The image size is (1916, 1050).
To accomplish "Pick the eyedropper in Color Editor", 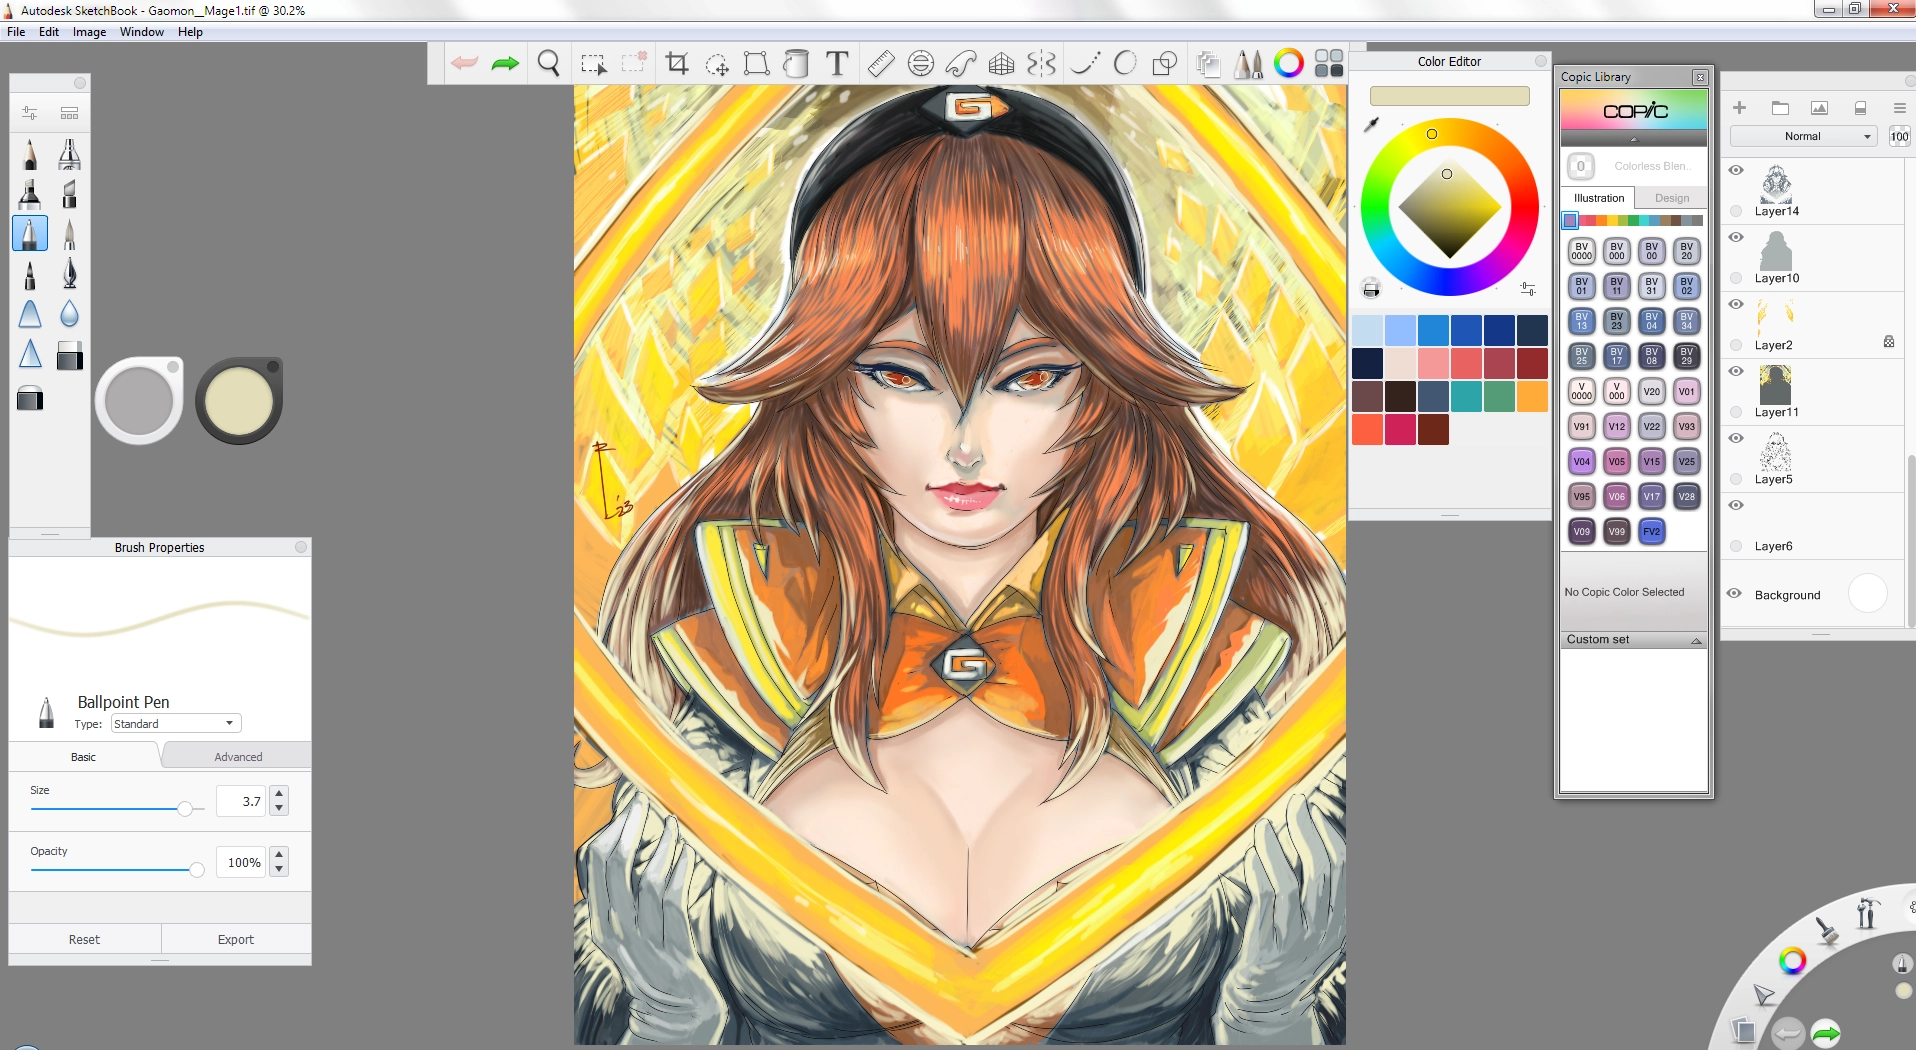I will tap(1372, 125).
